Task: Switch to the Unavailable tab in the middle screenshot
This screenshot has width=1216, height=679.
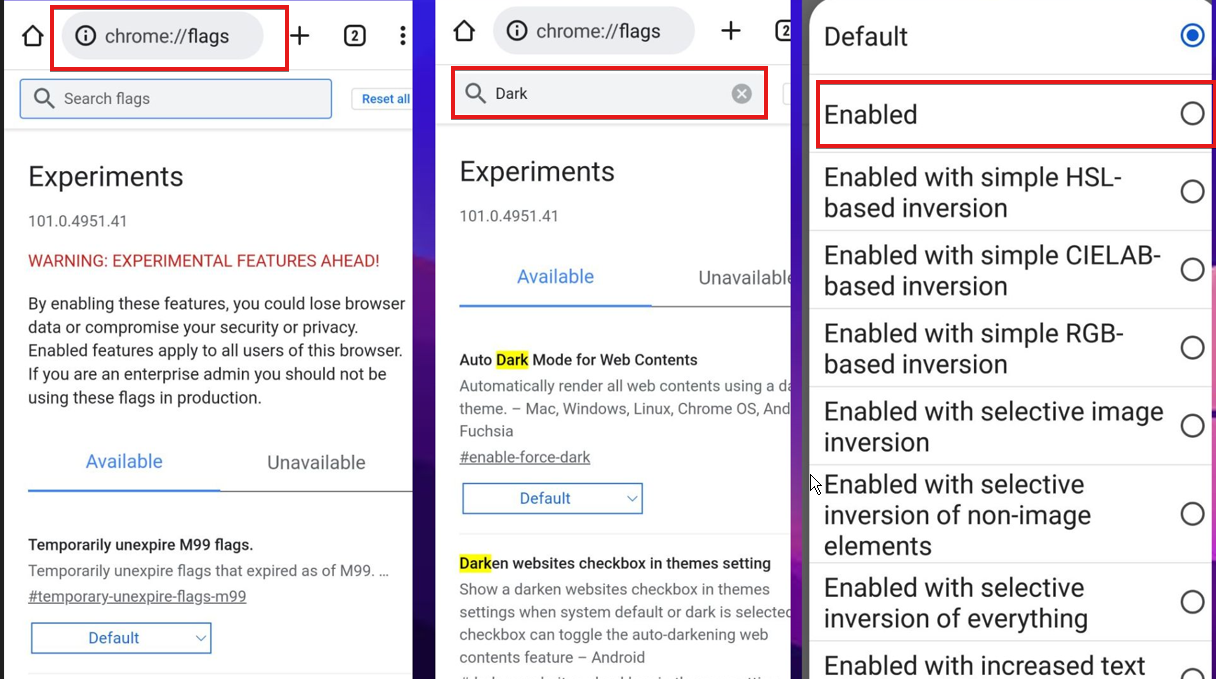Action: [744, 277]
